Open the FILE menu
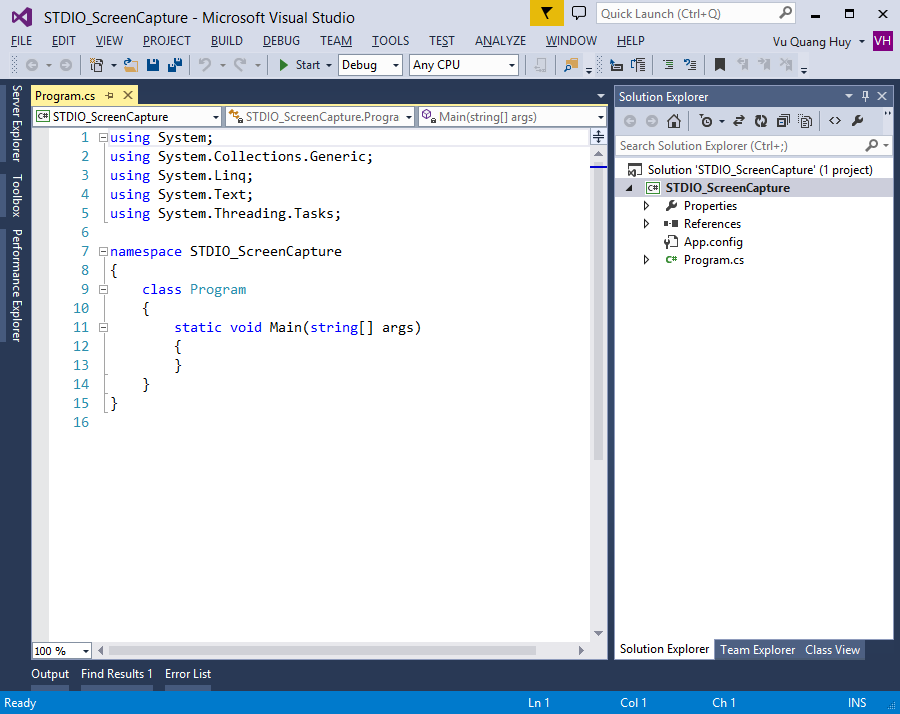The width and height of the screenshot is (900, 714). click(22, 41)
